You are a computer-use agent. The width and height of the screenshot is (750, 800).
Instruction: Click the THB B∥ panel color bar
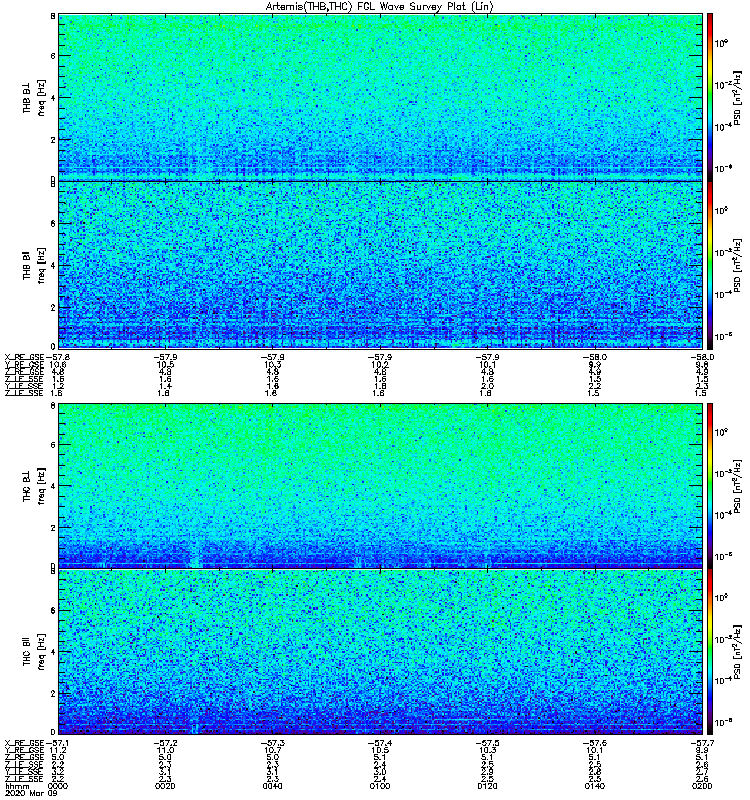pos(710,265)
